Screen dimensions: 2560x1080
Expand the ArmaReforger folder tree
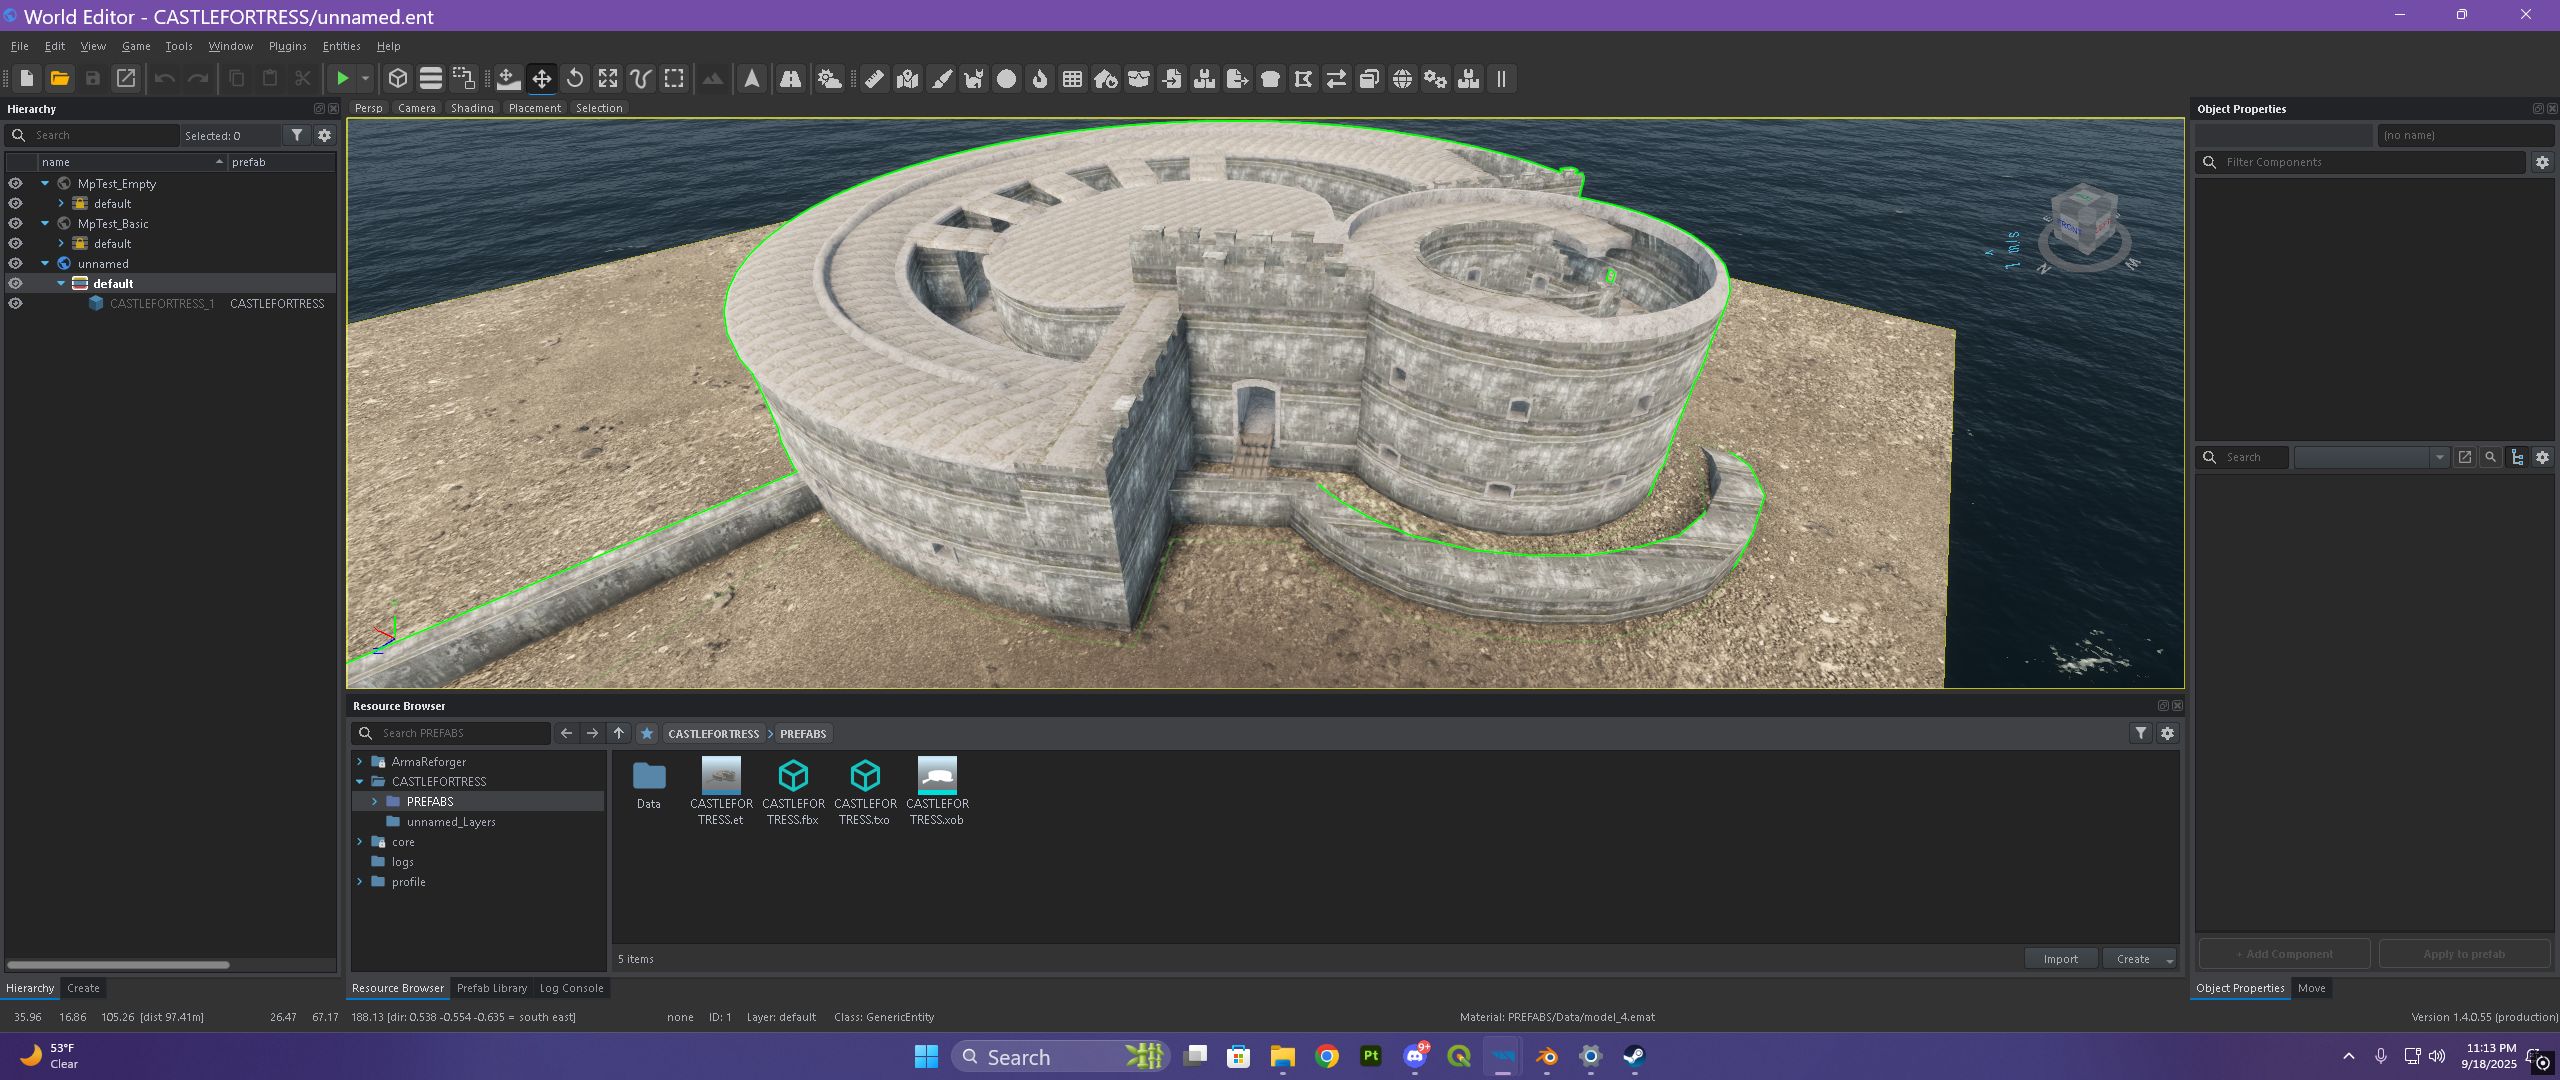click(360, 762)
